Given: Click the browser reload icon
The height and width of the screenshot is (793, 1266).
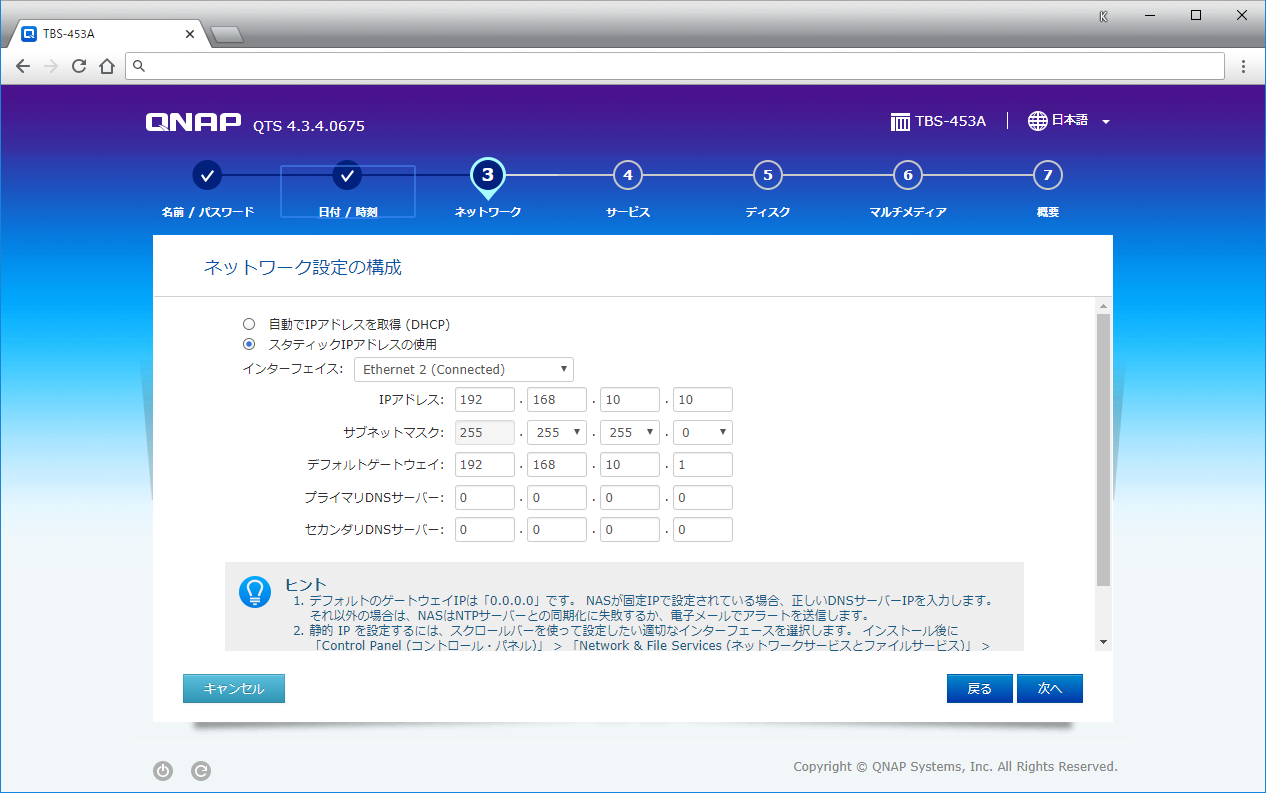Looking at the screenshot, I should (x=79, y=67).
